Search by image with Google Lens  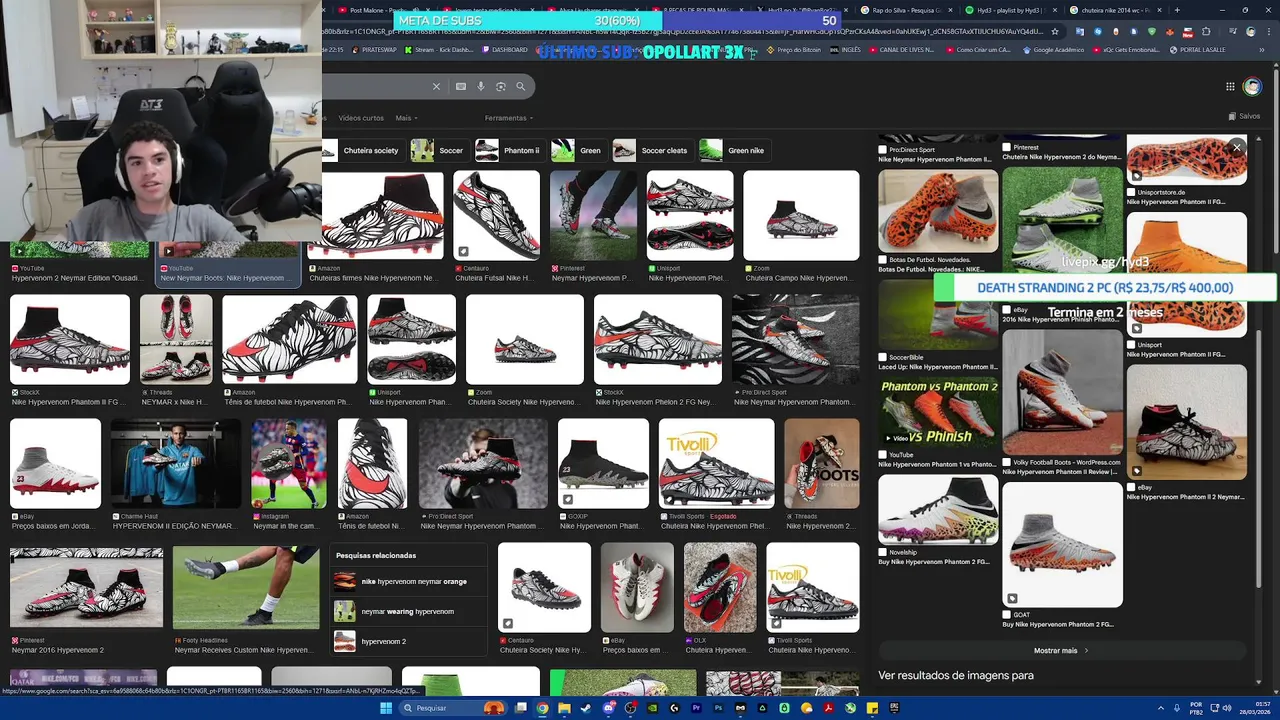(x=501, y=87)
